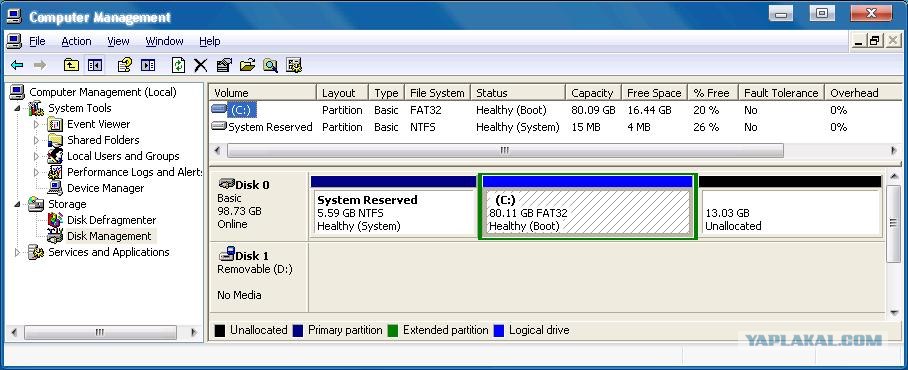Toggle the Show/Hide Console Tree icon

(x=94, y=65)
